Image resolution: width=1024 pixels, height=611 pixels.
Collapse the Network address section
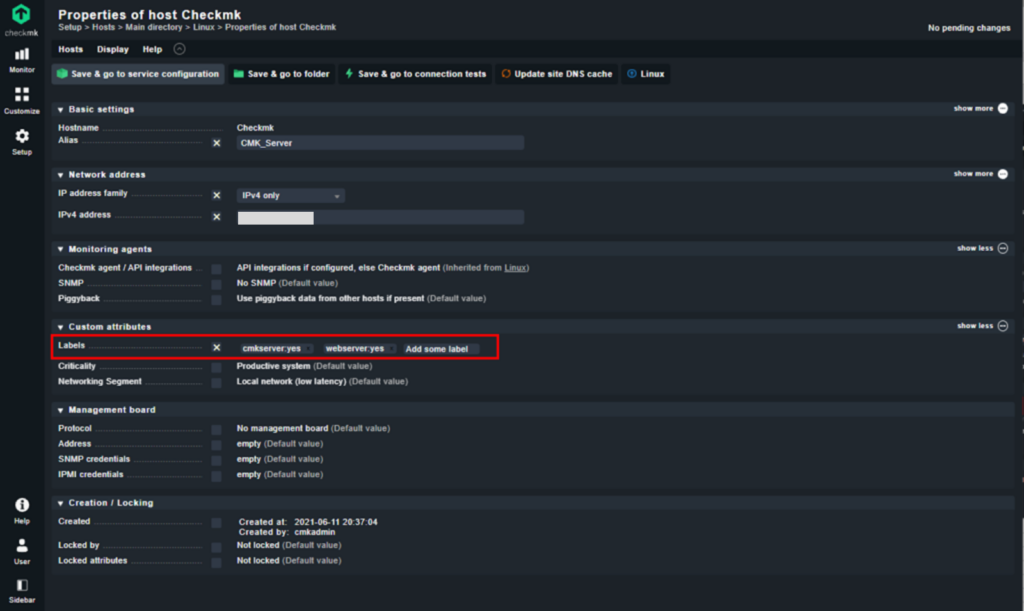point(61,175)
